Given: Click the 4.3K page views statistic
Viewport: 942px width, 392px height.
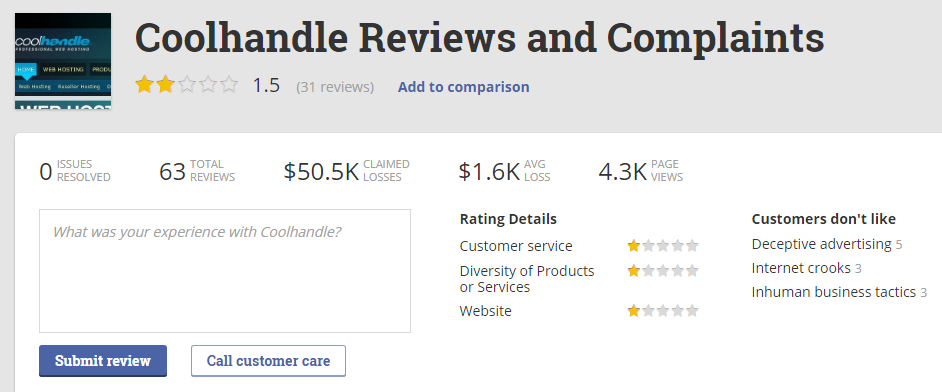Looking at the screenshot, I should click(640, 171).
